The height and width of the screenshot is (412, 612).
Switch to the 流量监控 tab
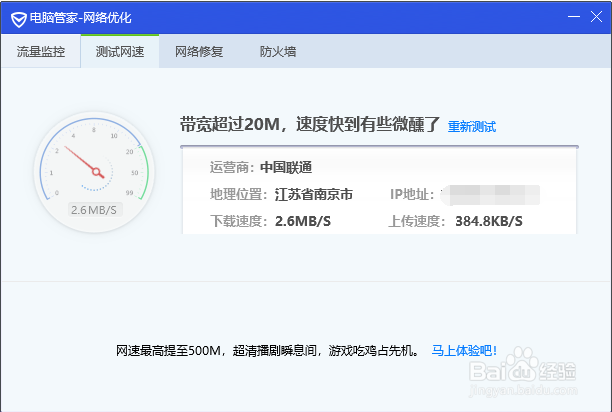pos(41,52)
